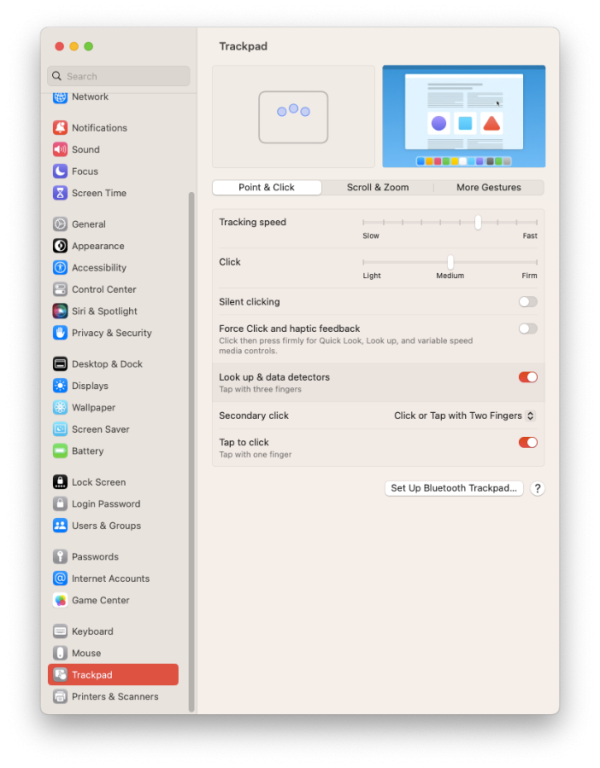Click the Click pressure slider
The height and width of the screenshot is (768, 600).
tap(450, 262)
